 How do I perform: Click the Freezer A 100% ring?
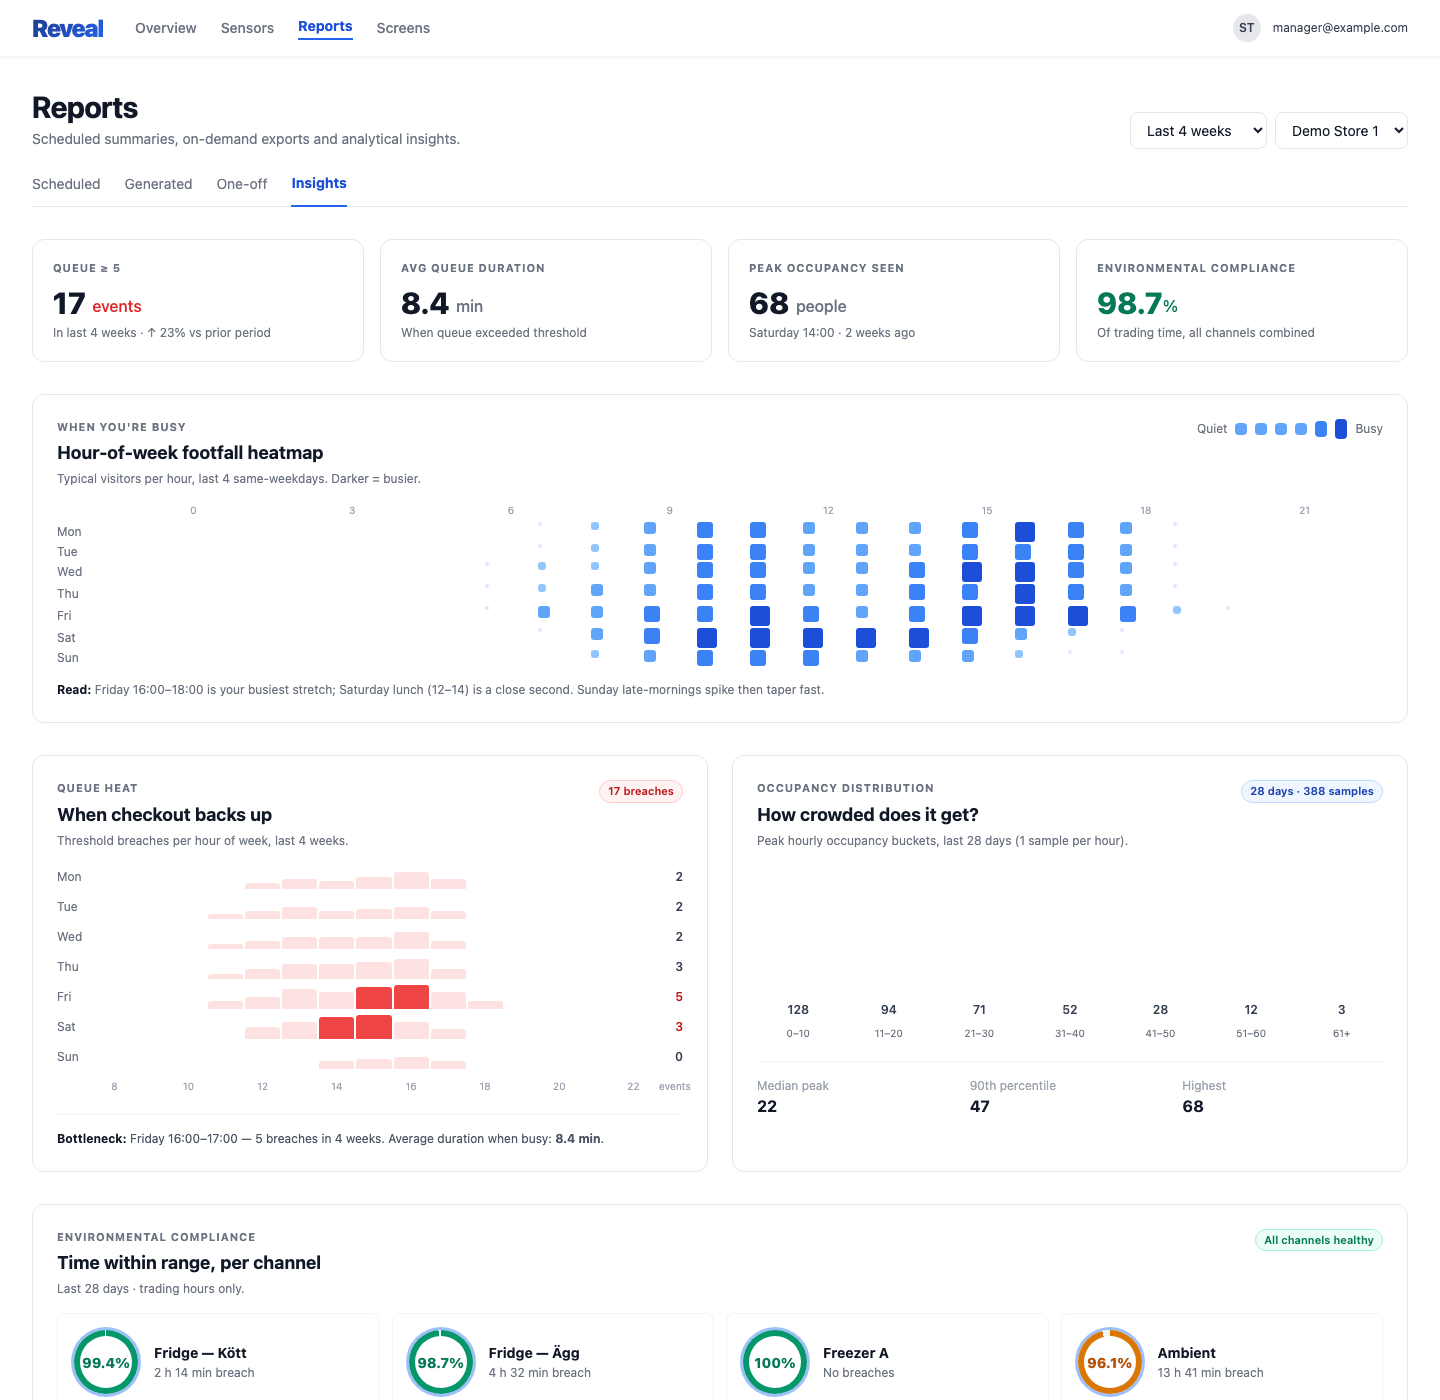click(x=775, y=1362)
